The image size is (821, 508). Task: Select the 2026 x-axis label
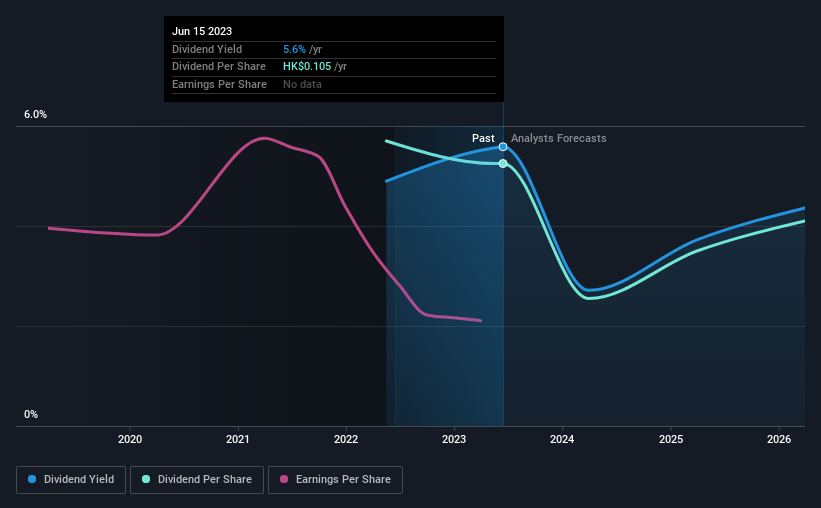[779, 439]
